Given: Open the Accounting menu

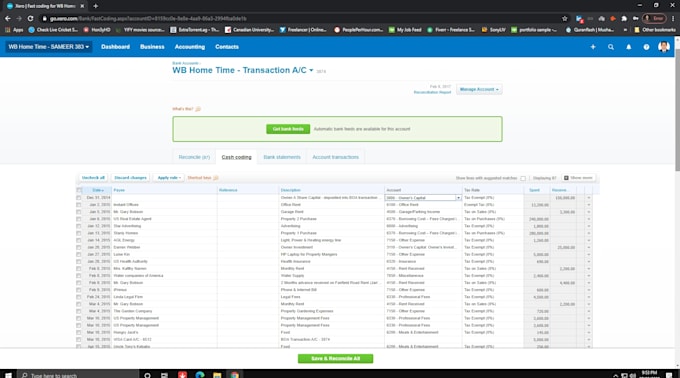Looking at the screenshot, I should pyautogui.click(x=190, y=47).
